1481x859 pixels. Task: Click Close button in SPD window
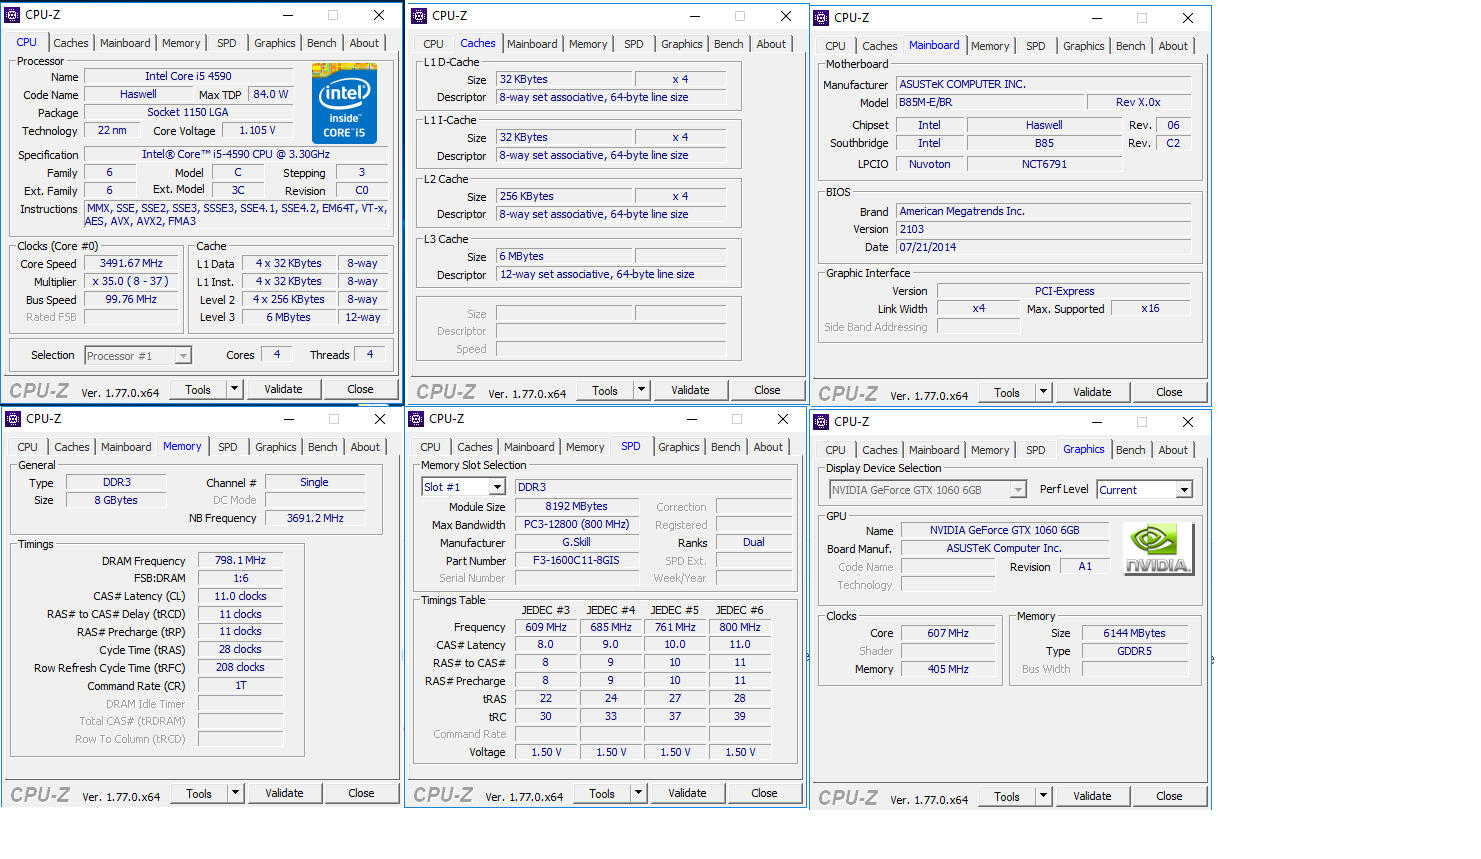[x=764, y=794]
